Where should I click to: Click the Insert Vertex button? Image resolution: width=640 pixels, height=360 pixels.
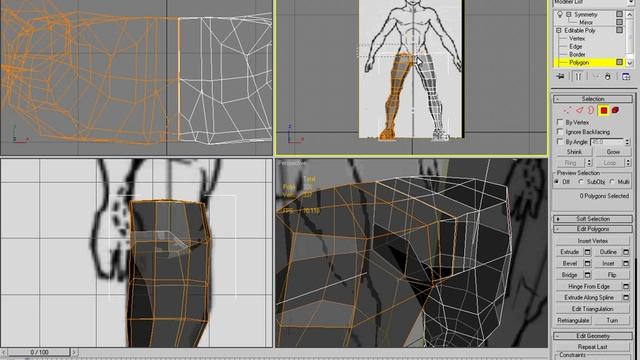[593, 241]
